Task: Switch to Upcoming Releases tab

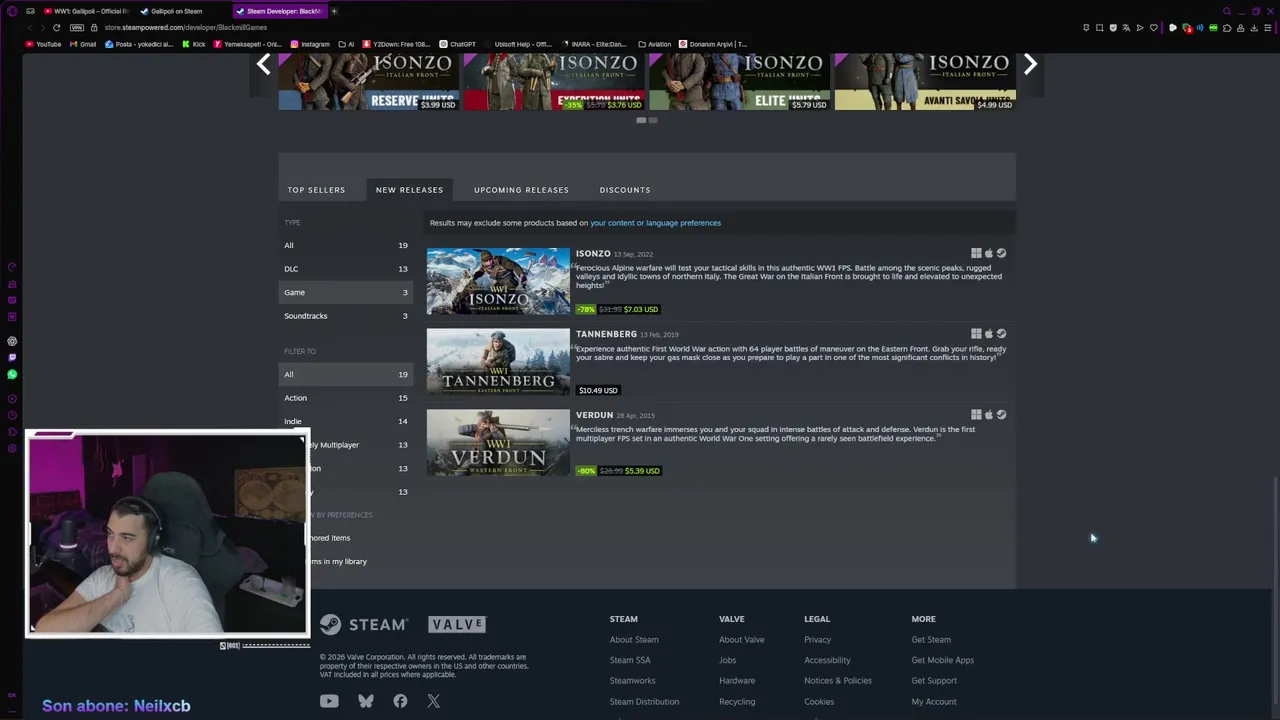Action: 521,190
